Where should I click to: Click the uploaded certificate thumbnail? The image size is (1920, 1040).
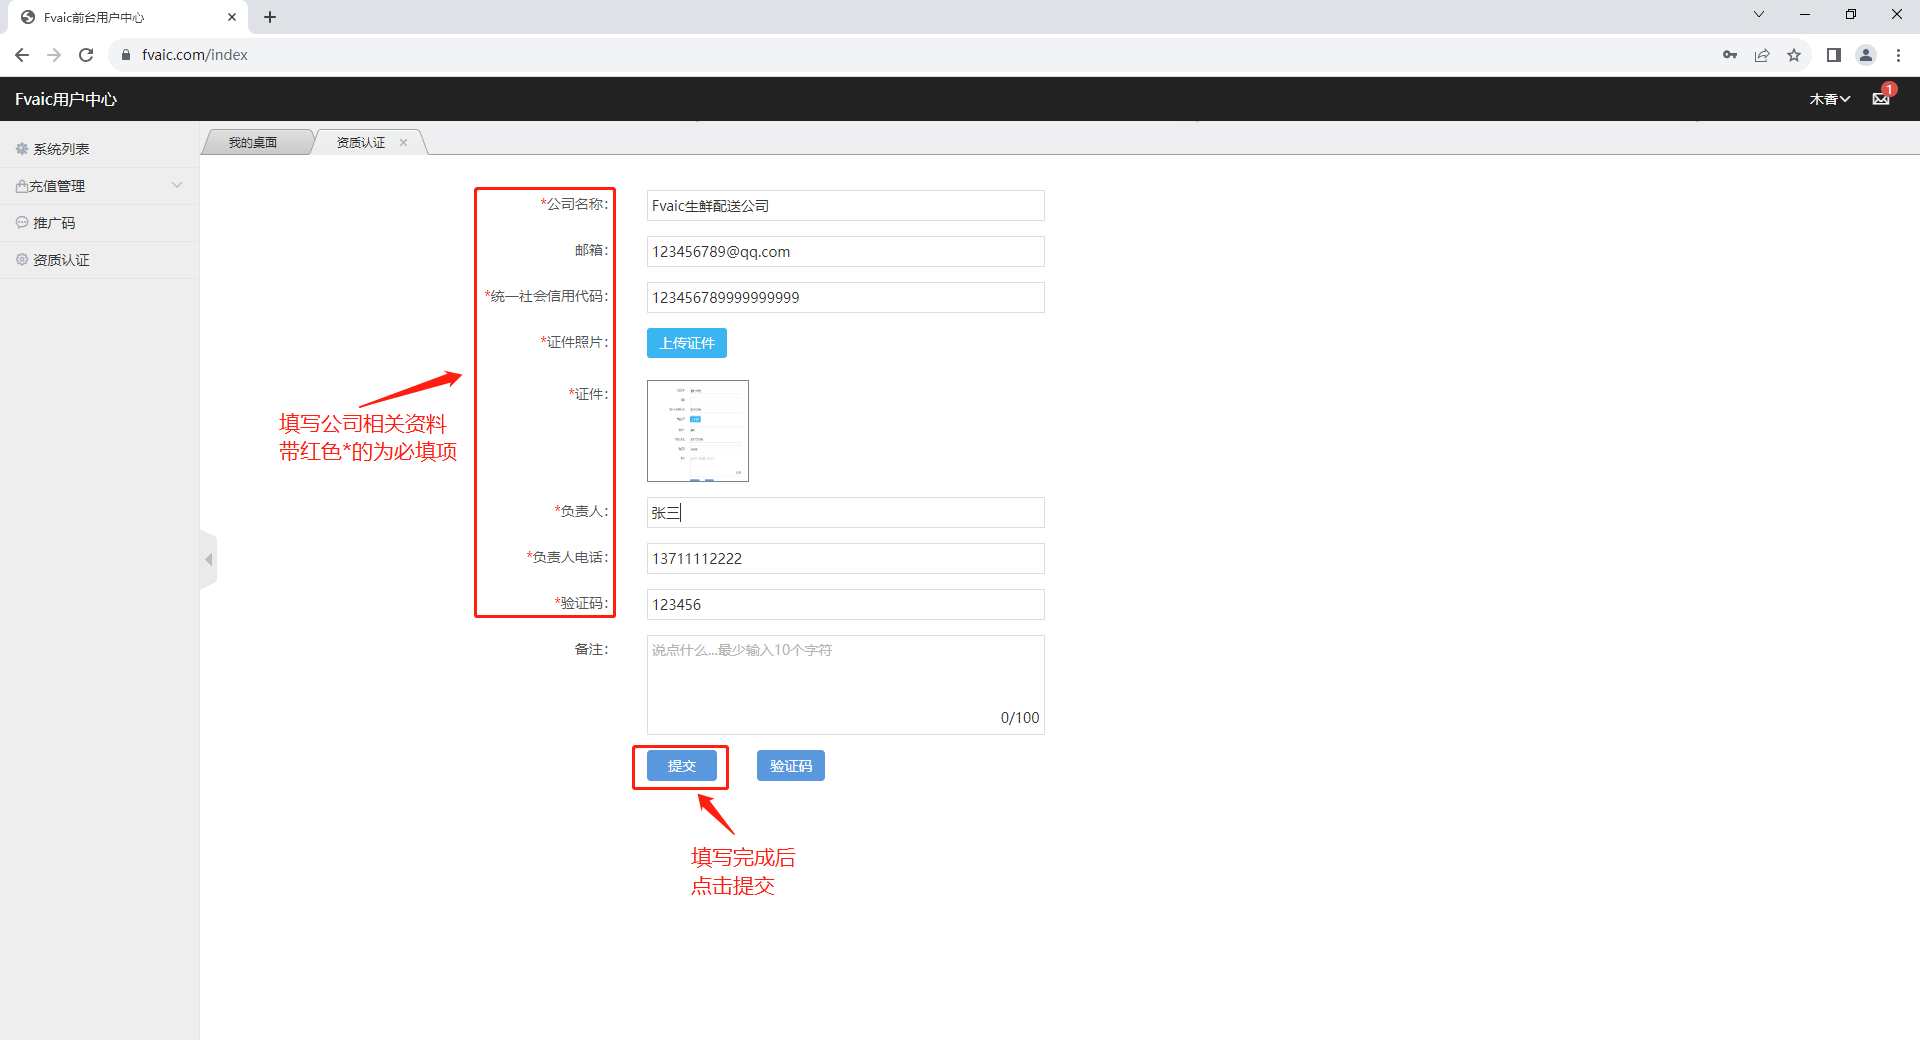[x=697, y=431]
